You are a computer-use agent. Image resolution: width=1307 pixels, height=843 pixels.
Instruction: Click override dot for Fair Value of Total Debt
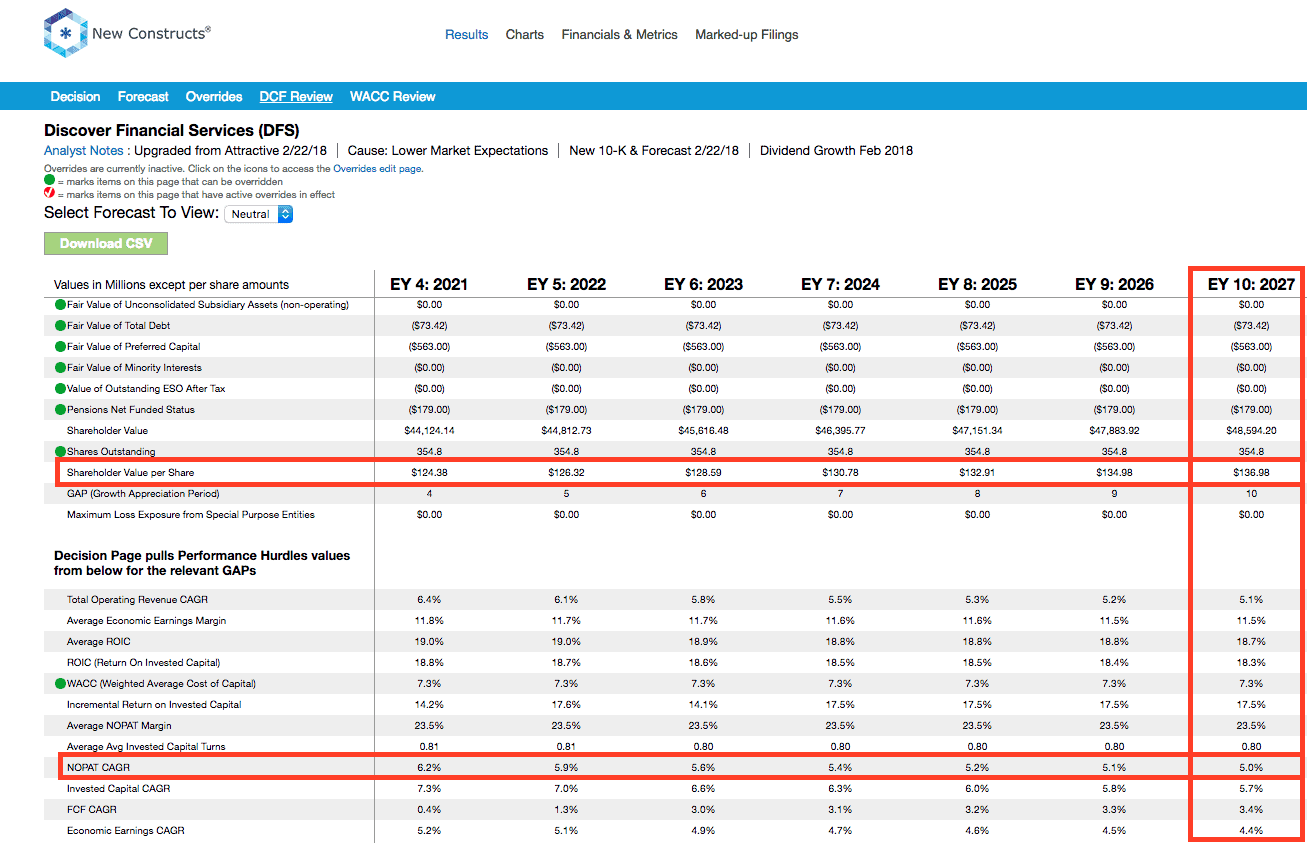[60, 326]
